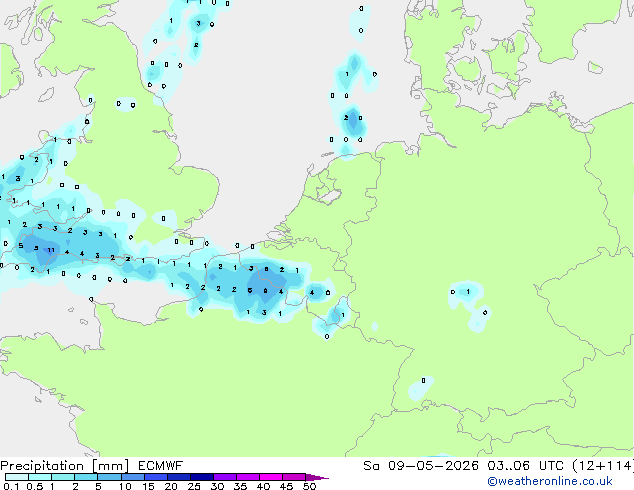Select the 10–15 mm legend swatch
Image resolution: width=634 pixels, height=490 pixels.
132,477
